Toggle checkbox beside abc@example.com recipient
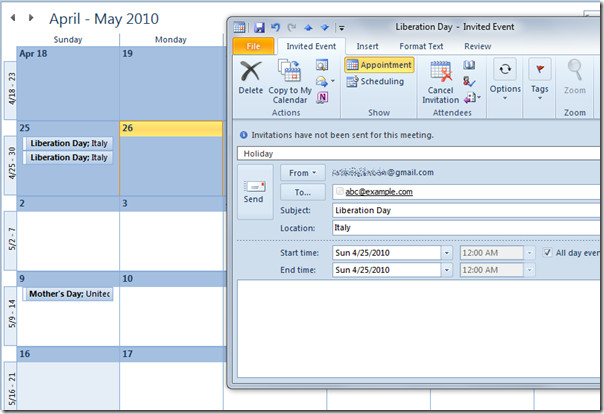 point(339,191)
